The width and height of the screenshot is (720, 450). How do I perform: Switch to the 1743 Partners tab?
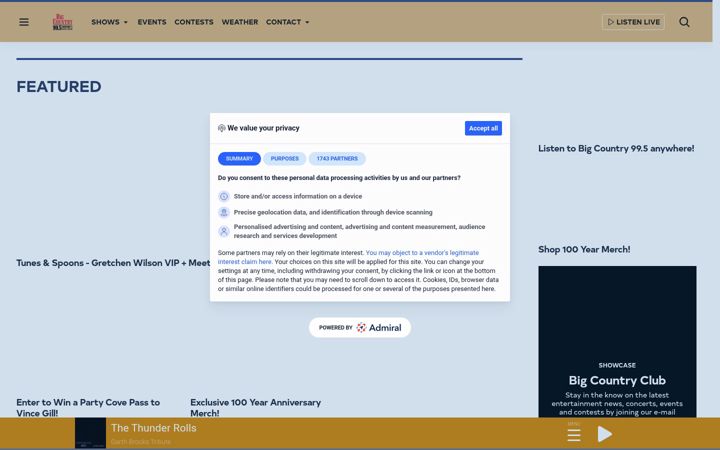pyautogui.click(x=337, y=158)
